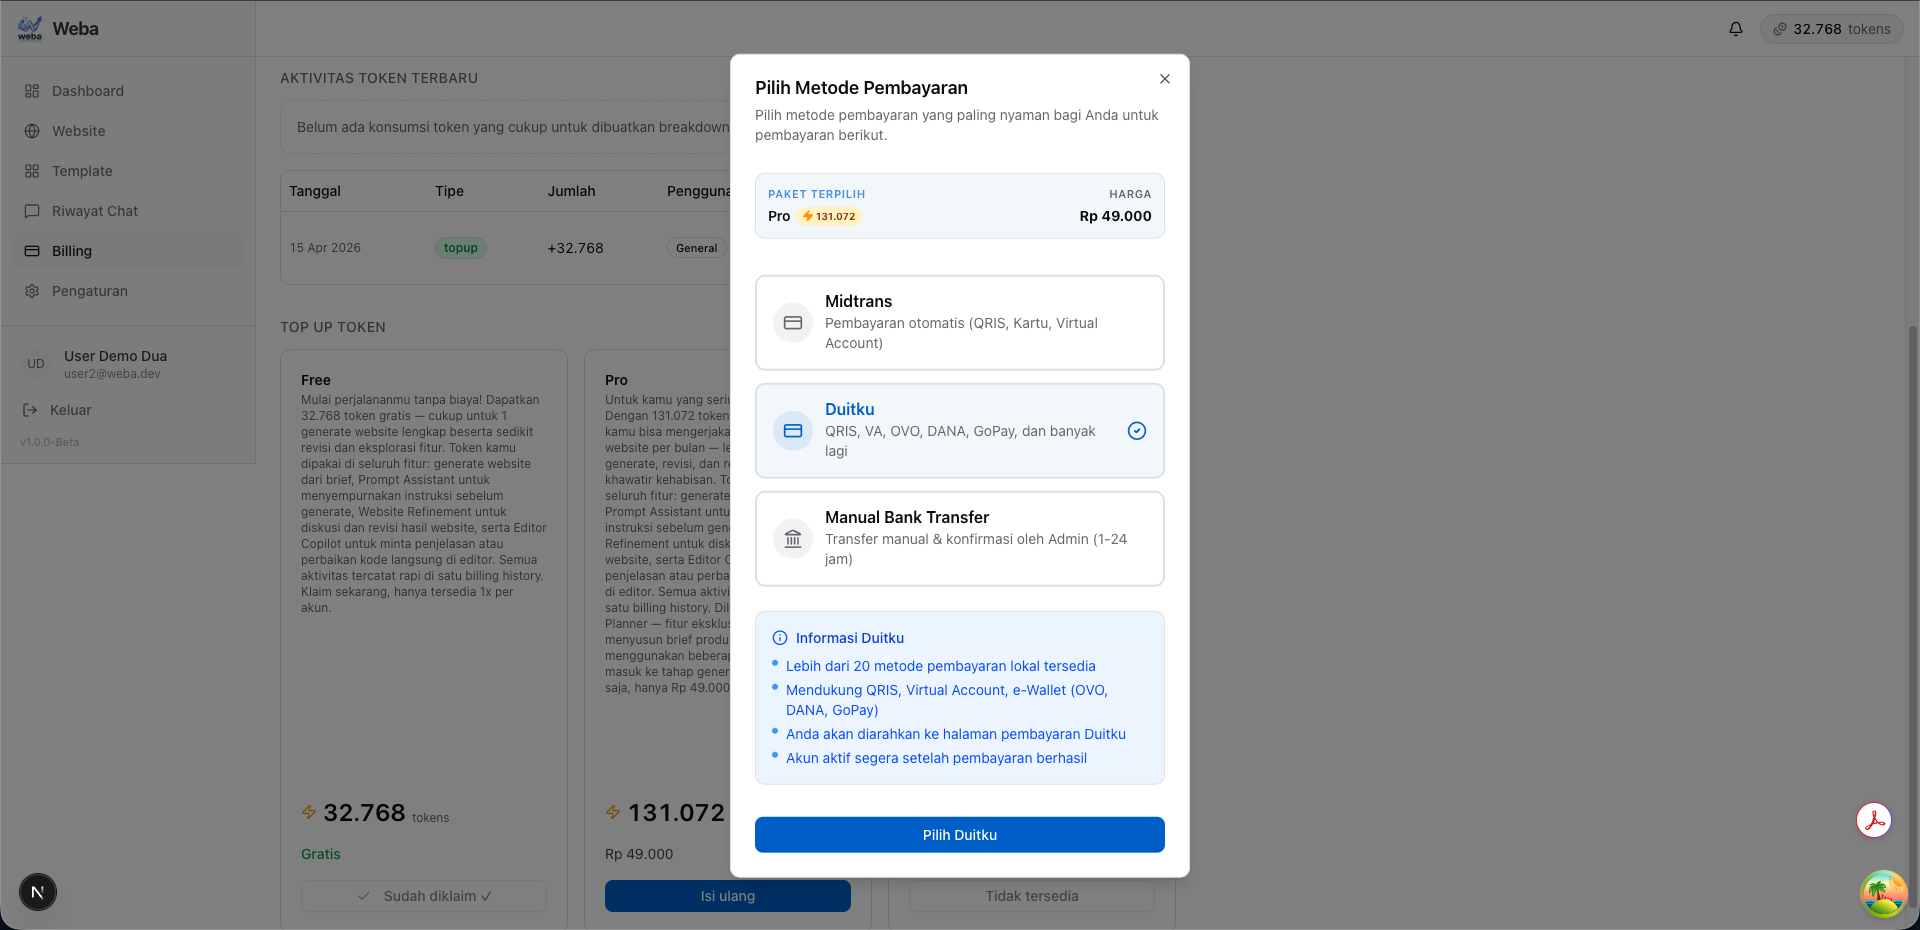The height and width of the screenshot is (930, 1920).
Task: Open Dashboard in sidebar
Action: point(128,91)
